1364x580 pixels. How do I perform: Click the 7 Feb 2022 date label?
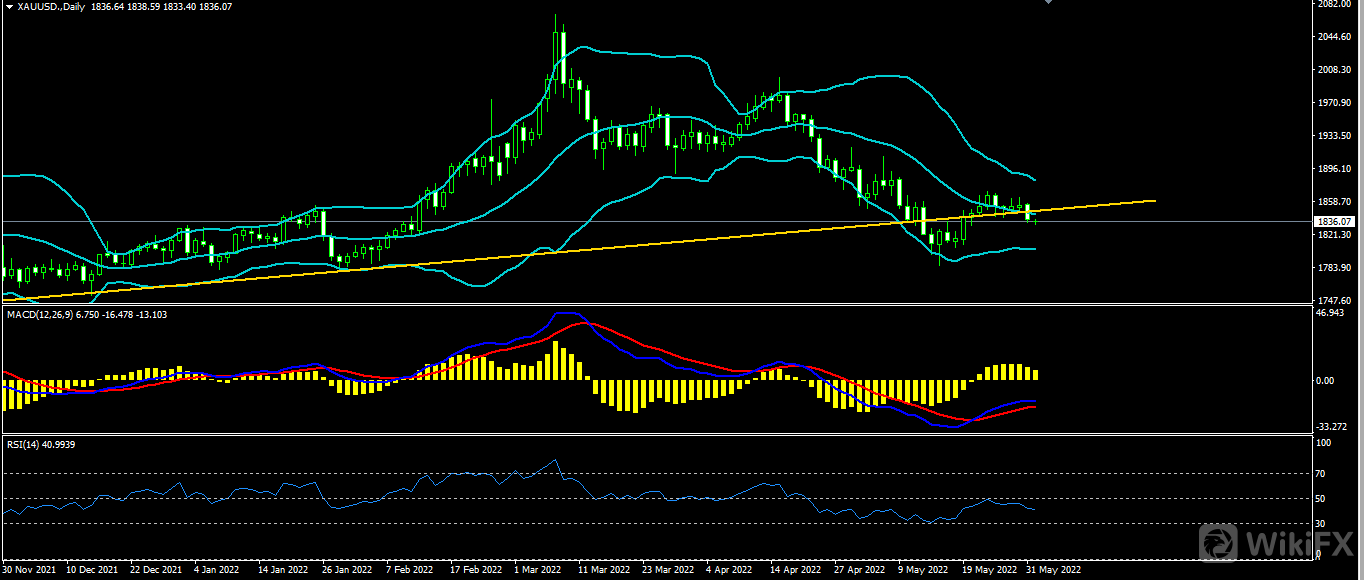410,570
